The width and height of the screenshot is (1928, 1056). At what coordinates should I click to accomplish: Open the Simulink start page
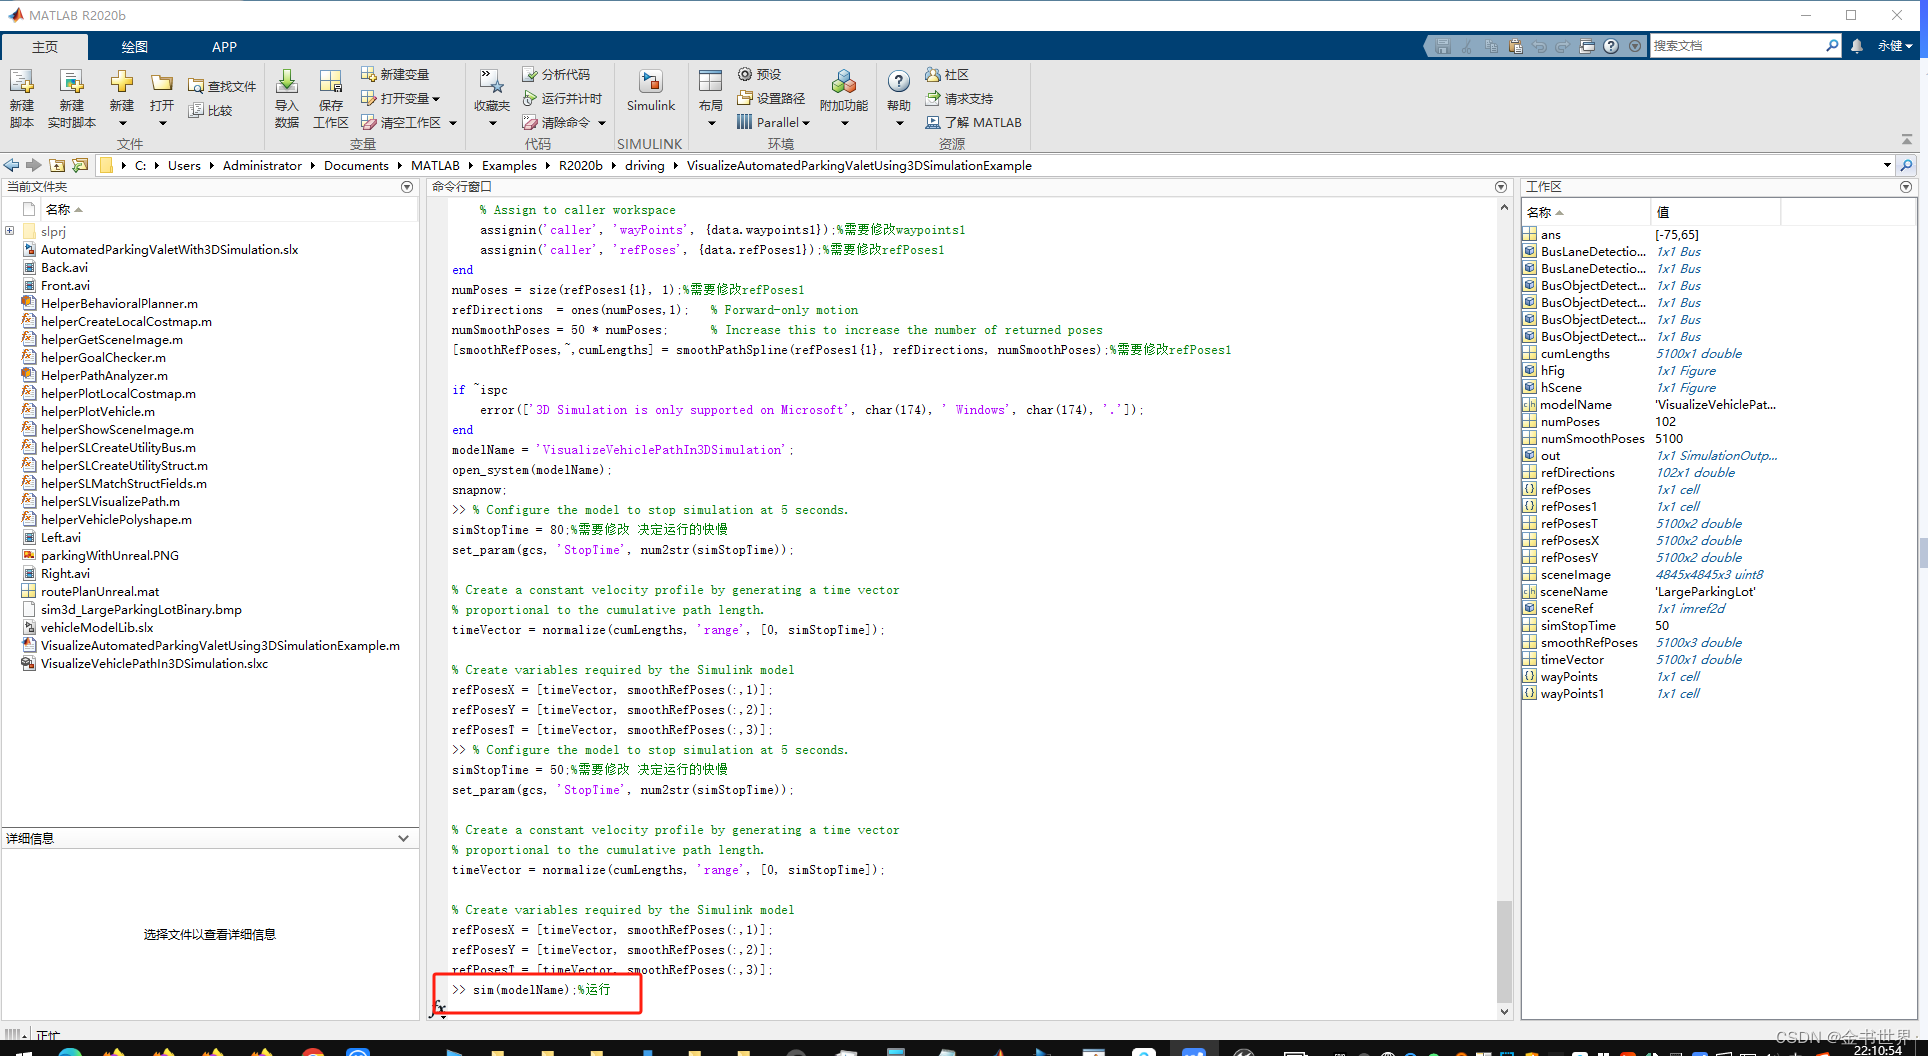(650, 95)
